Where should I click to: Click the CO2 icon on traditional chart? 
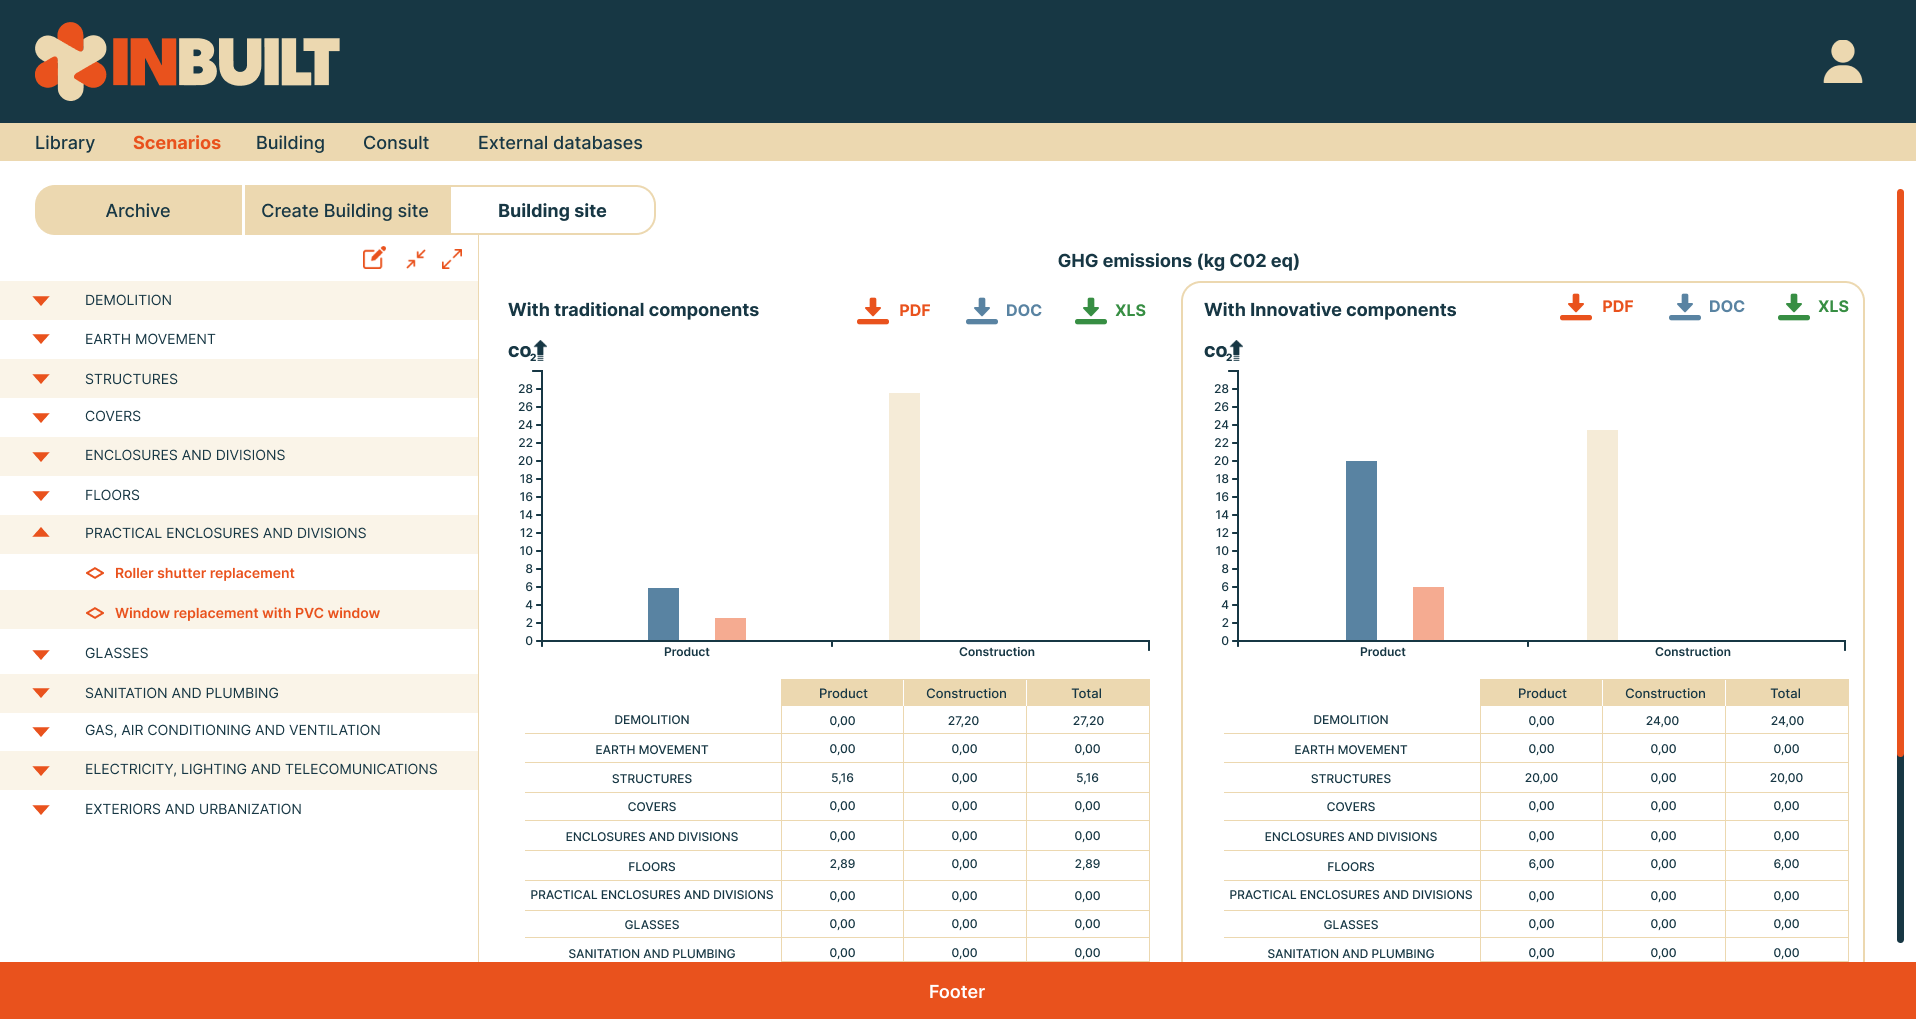(x=527, y=351)
